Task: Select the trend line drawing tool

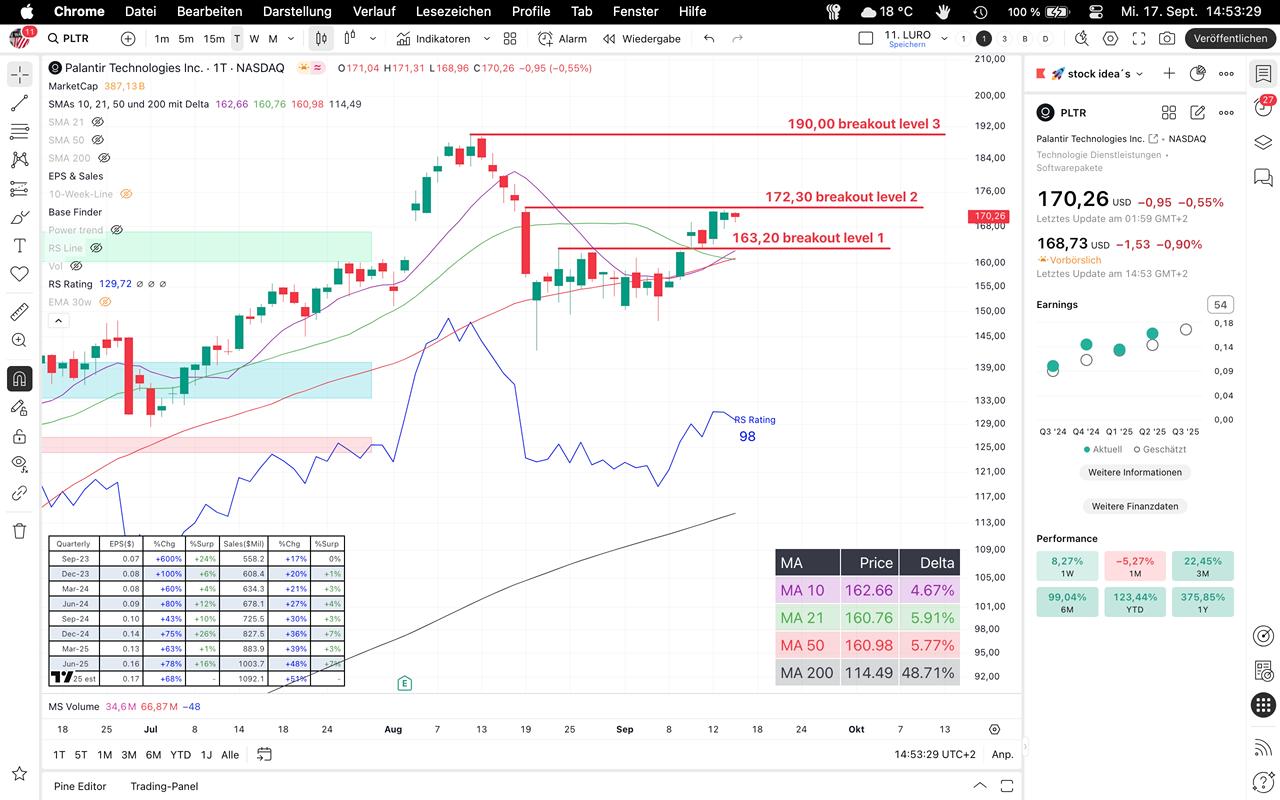Action: [x=19, y=103]
